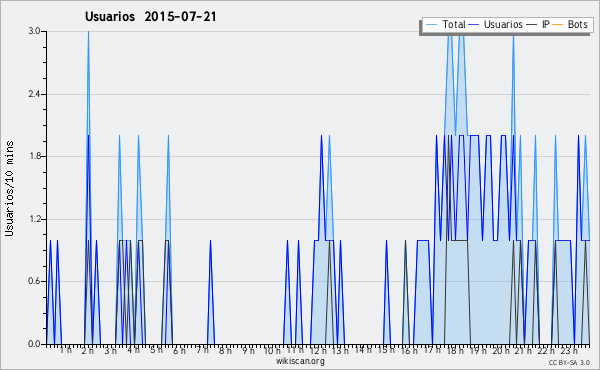The width and height of the screenshot is (600, 370).
Task: Click the y-axis value 3.0
Action: 34,31
